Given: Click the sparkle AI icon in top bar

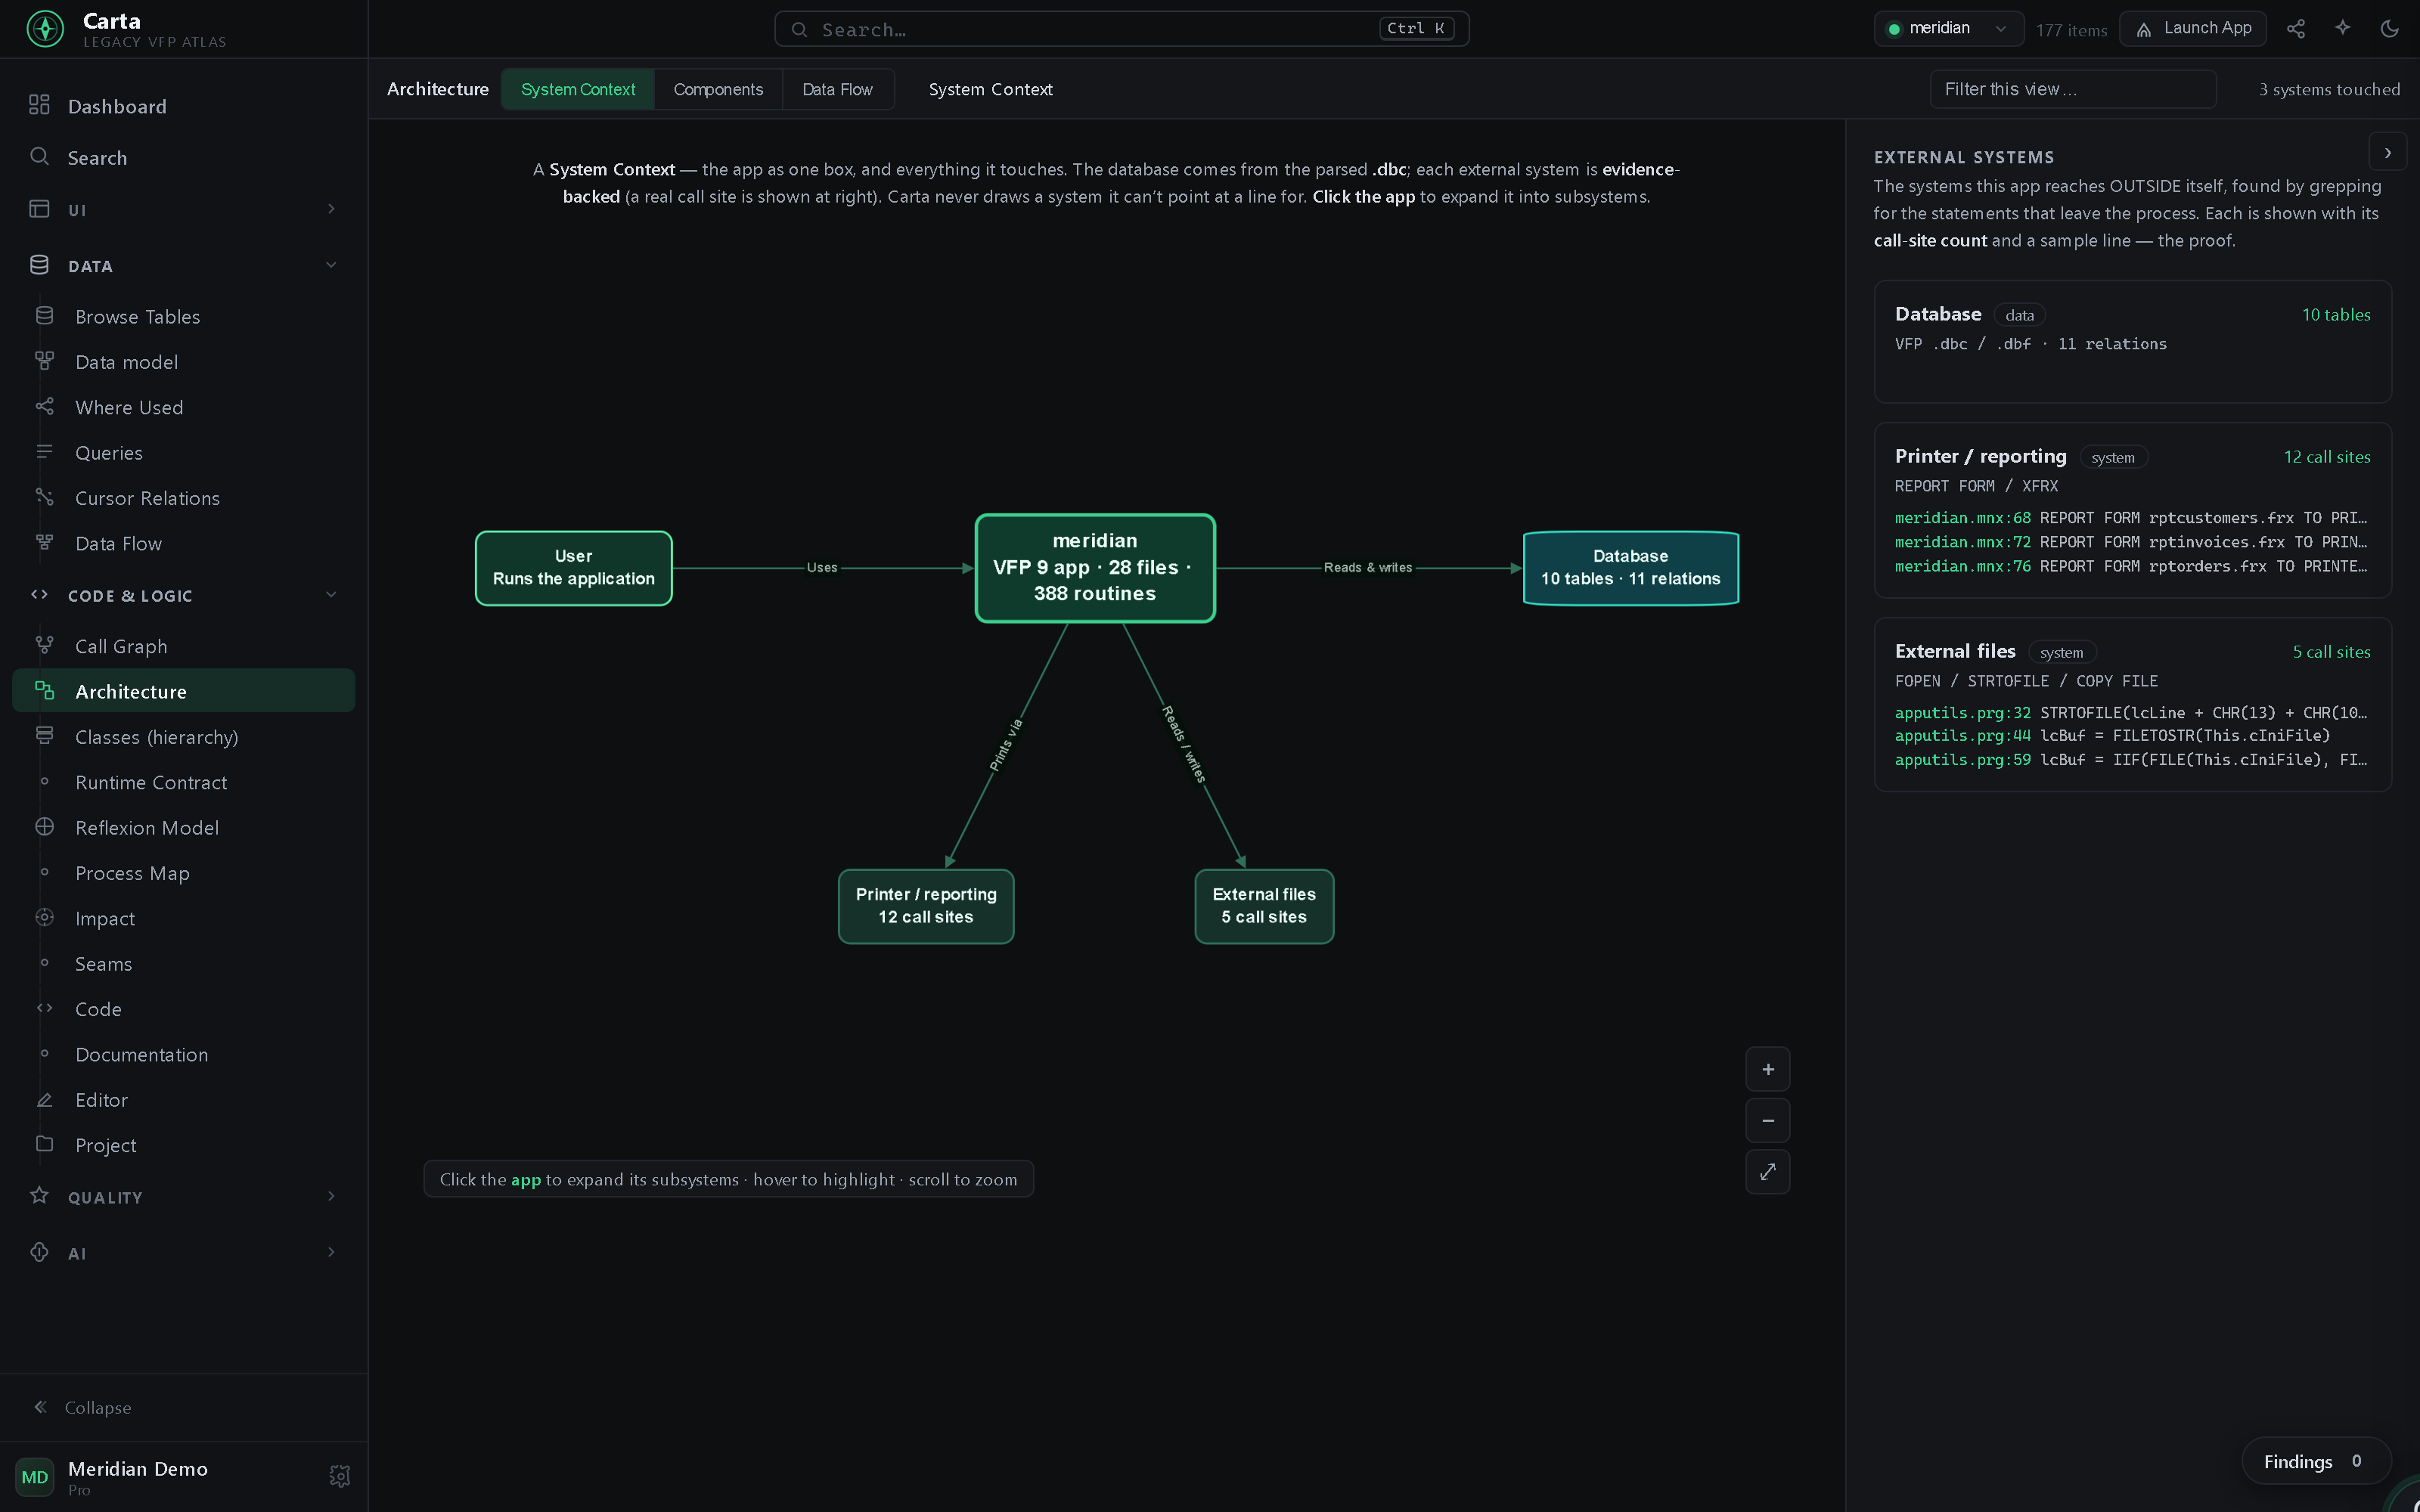Looking at the screenshot, I should (x=2343, y=28).
